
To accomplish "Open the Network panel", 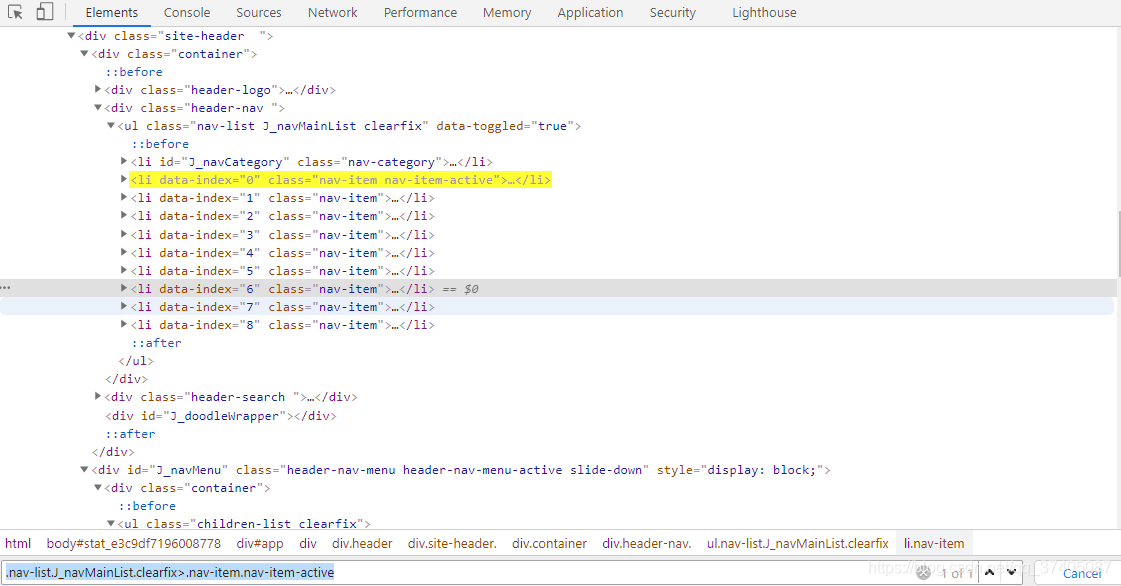I will point(331,12).
